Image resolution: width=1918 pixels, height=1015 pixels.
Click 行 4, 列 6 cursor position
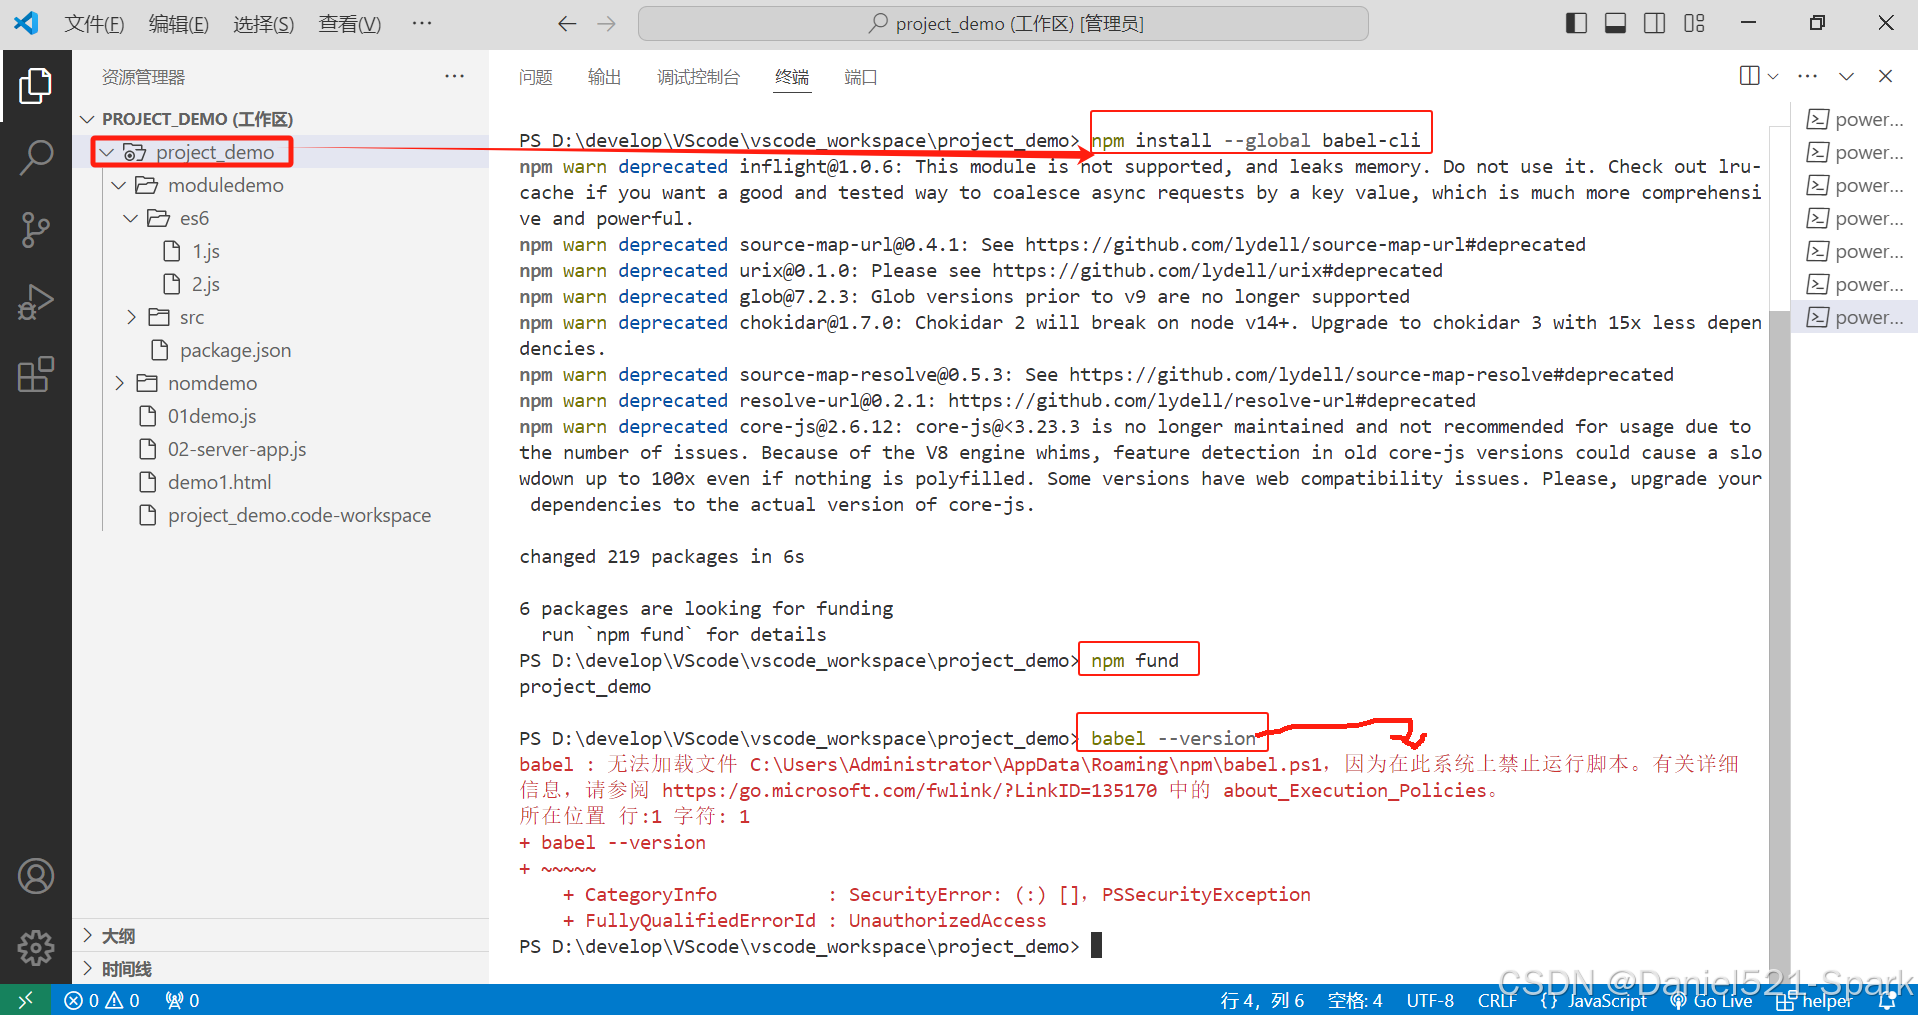click(1262, 1000)
